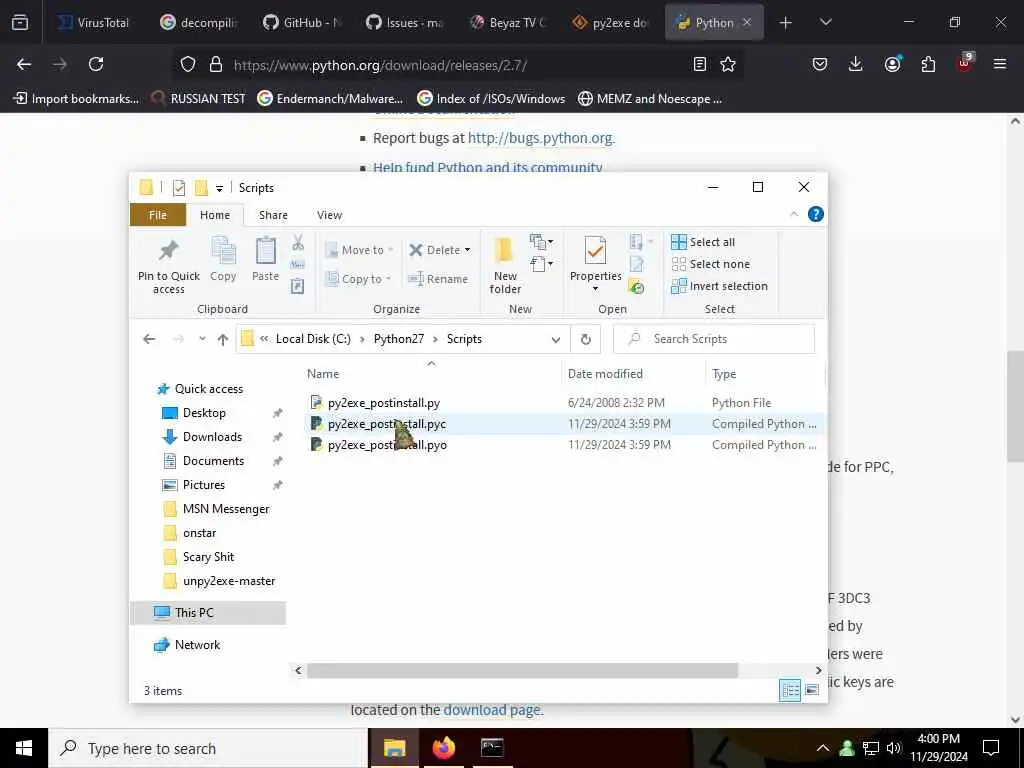Bookmark this page with the star icon

click(x=728, y=64)
